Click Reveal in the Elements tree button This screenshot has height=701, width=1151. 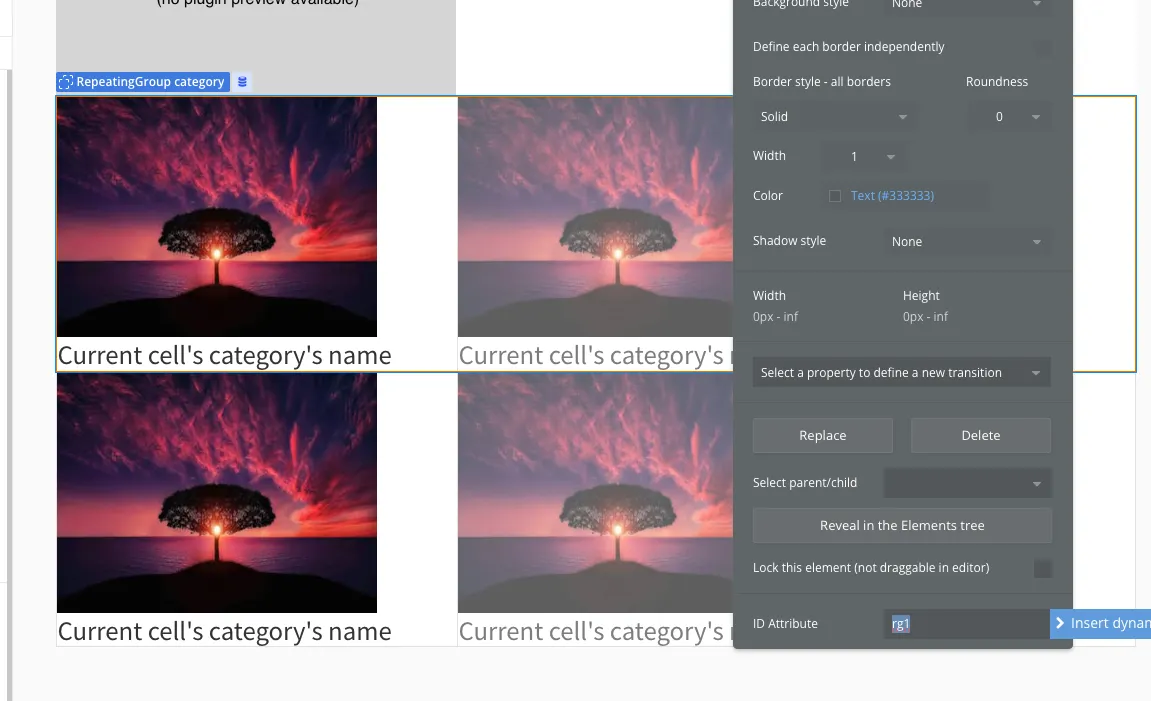click(901, 526)
